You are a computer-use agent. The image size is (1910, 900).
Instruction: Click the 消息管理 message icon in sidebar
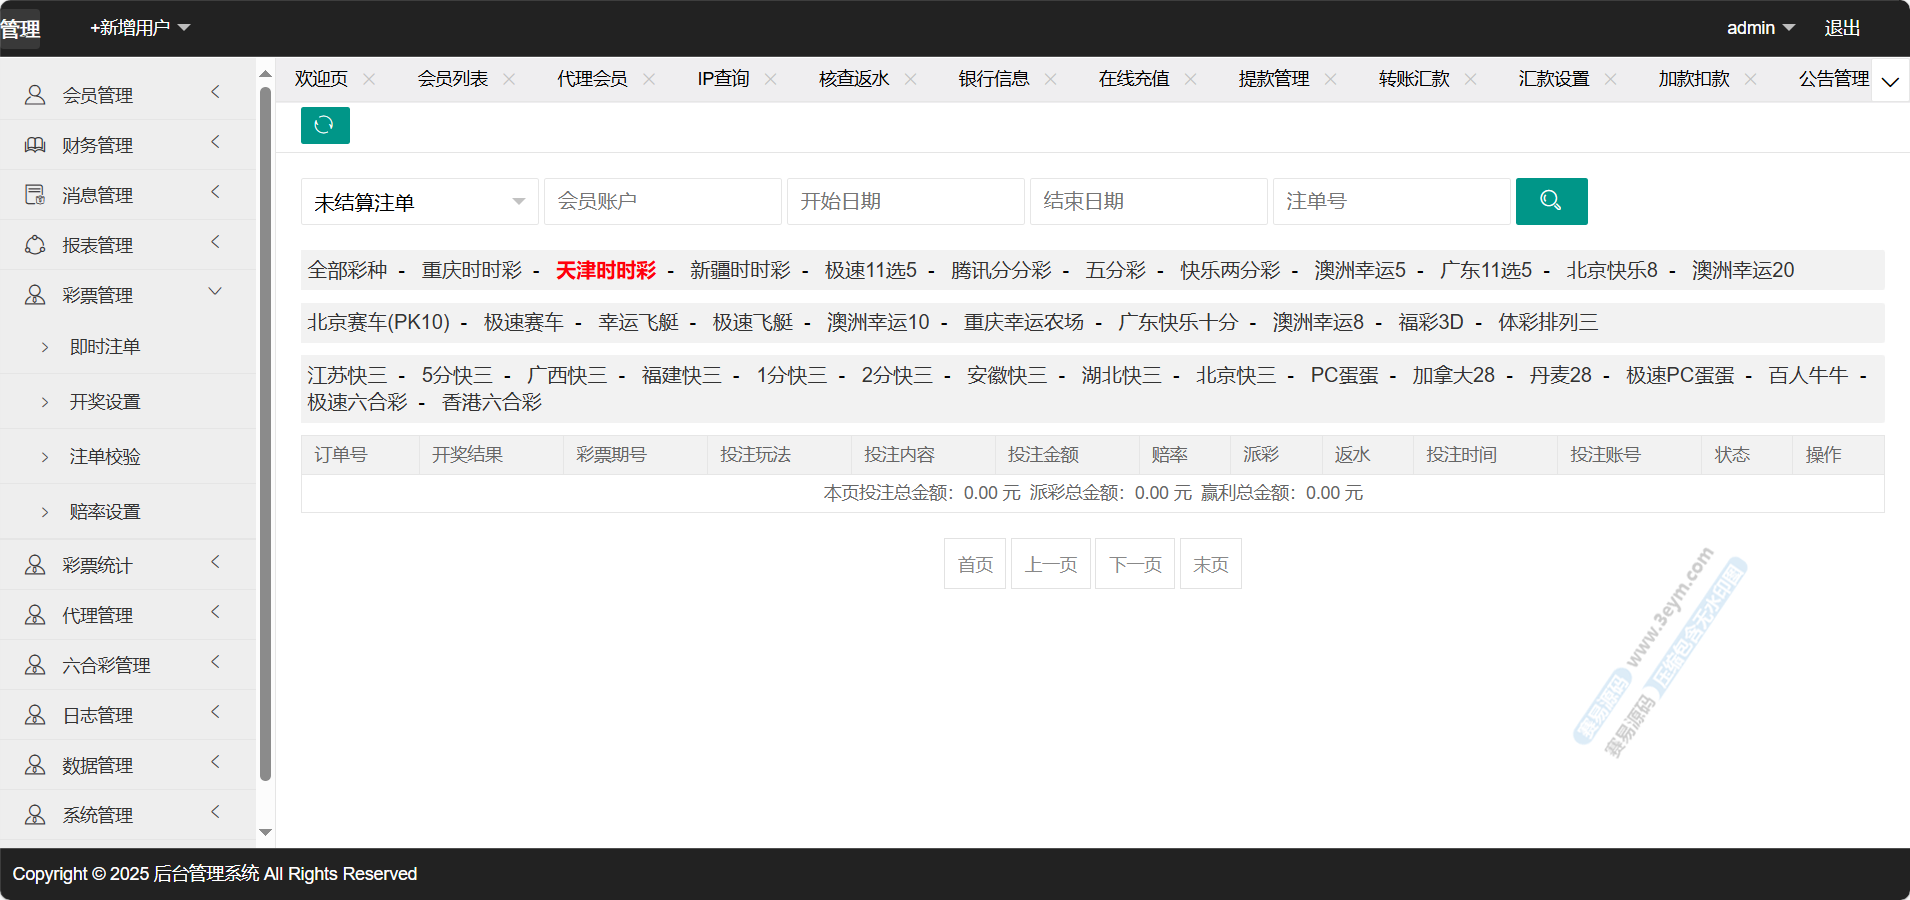[35, 195]
